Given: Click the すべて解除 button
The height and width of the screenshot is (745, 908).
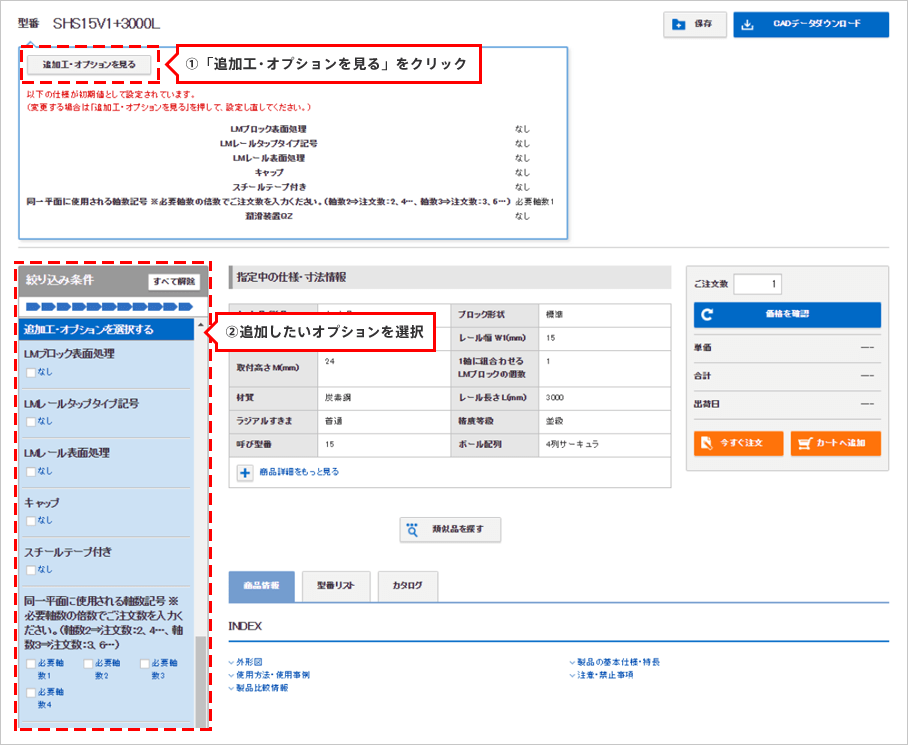Looking at the screenshot, I should point(174,282).
